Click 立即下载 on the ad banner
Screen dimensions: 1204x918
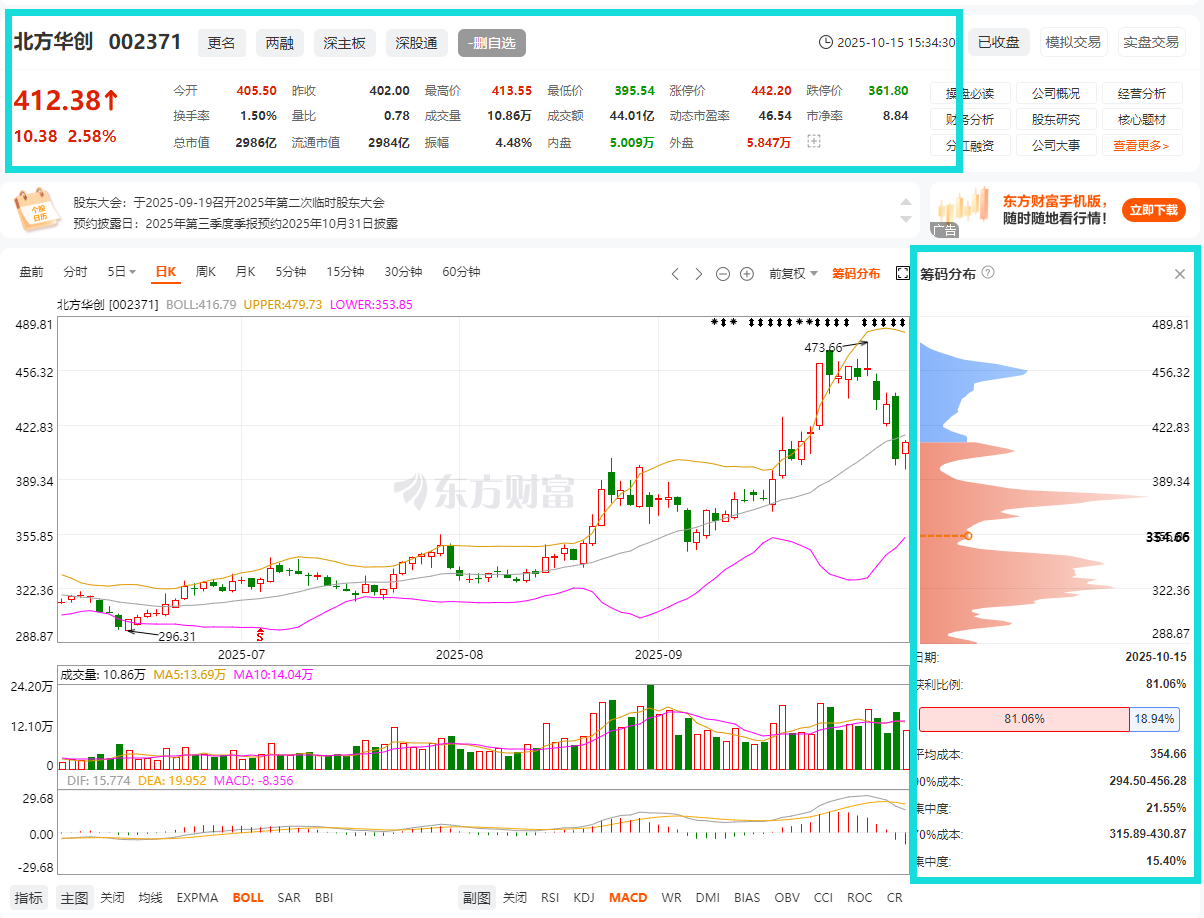[1154, 210]
